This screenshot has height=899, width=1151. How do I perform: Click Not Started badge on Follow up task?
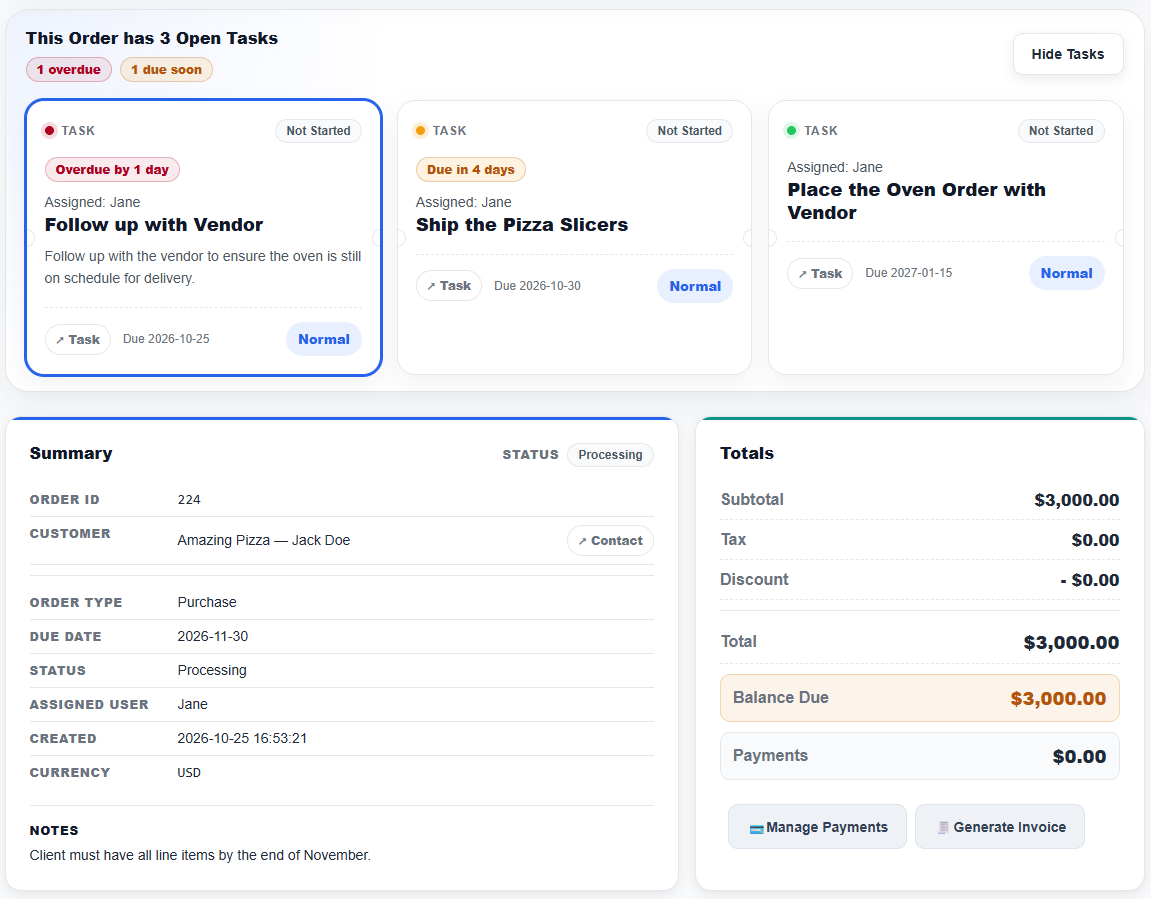pos(318,131)
